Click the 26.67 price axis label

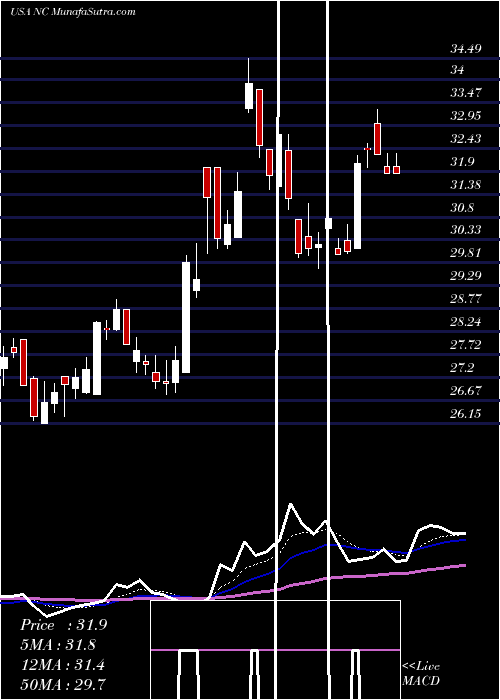point(466,391)
